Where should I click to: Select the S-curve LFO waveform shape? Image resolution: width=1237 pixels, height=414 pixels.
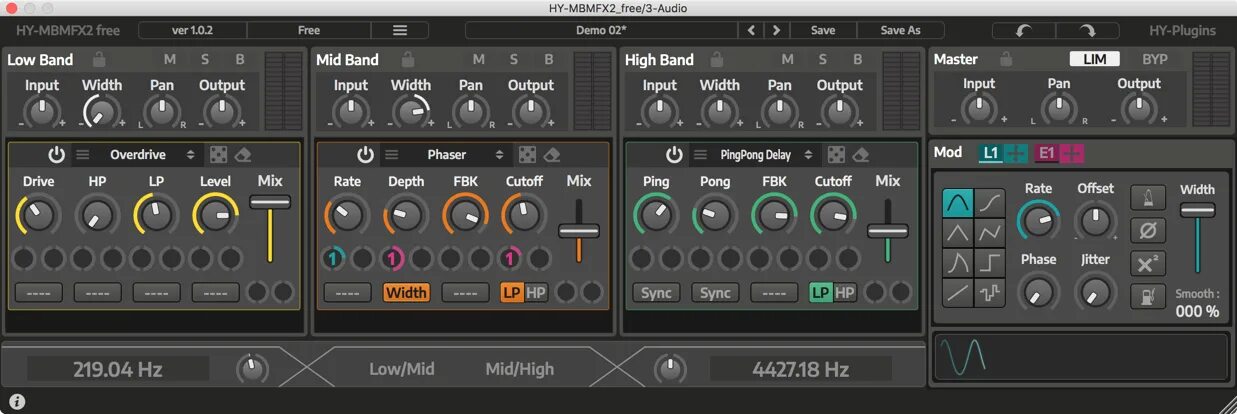click(990, 203)
